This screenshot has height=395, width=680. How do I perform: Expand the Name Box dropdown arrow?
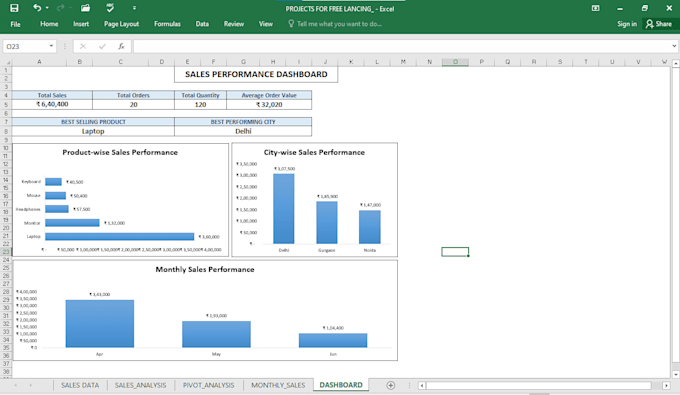(51, 46)
